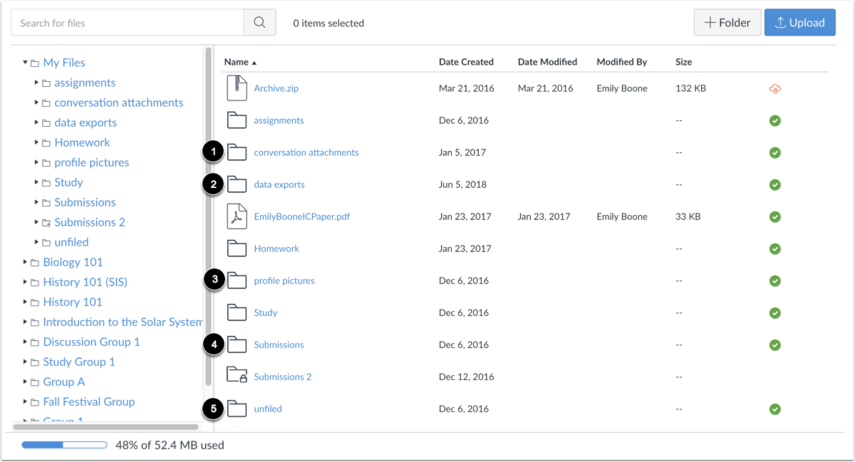The height and width of the screenshot is (462, 855).
Task: Sort by Date Created column header
Action: 466,62
